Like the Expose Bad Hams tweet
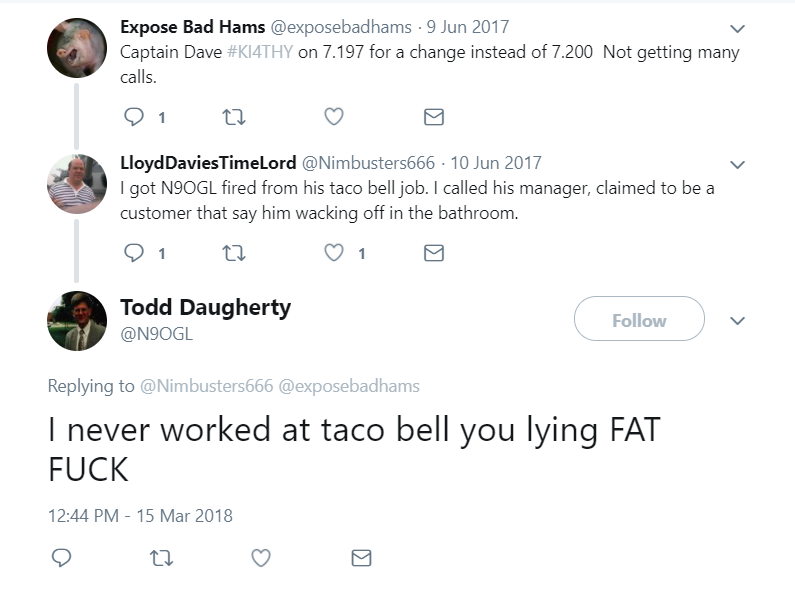Viewport: 795px width, 604px height. click(x=334, y=117)
